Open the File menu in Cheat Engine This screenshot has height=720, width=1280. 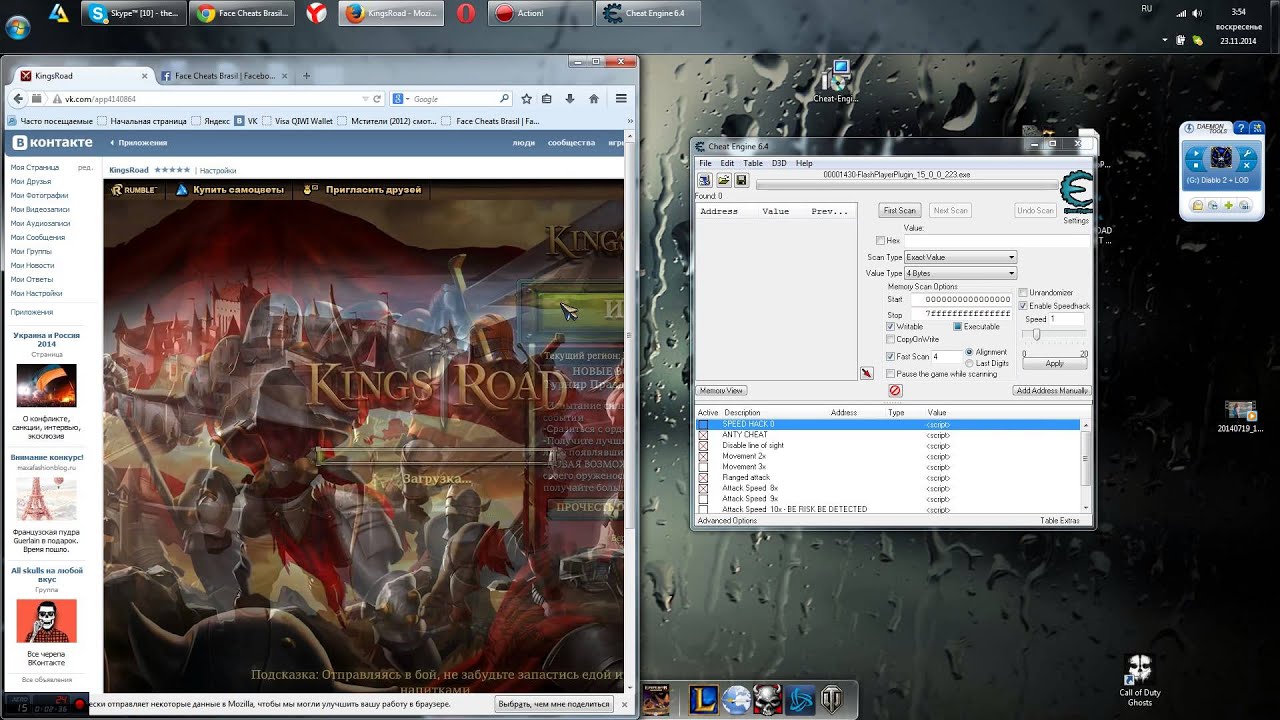pyautogui.click(x=705, y=163)
